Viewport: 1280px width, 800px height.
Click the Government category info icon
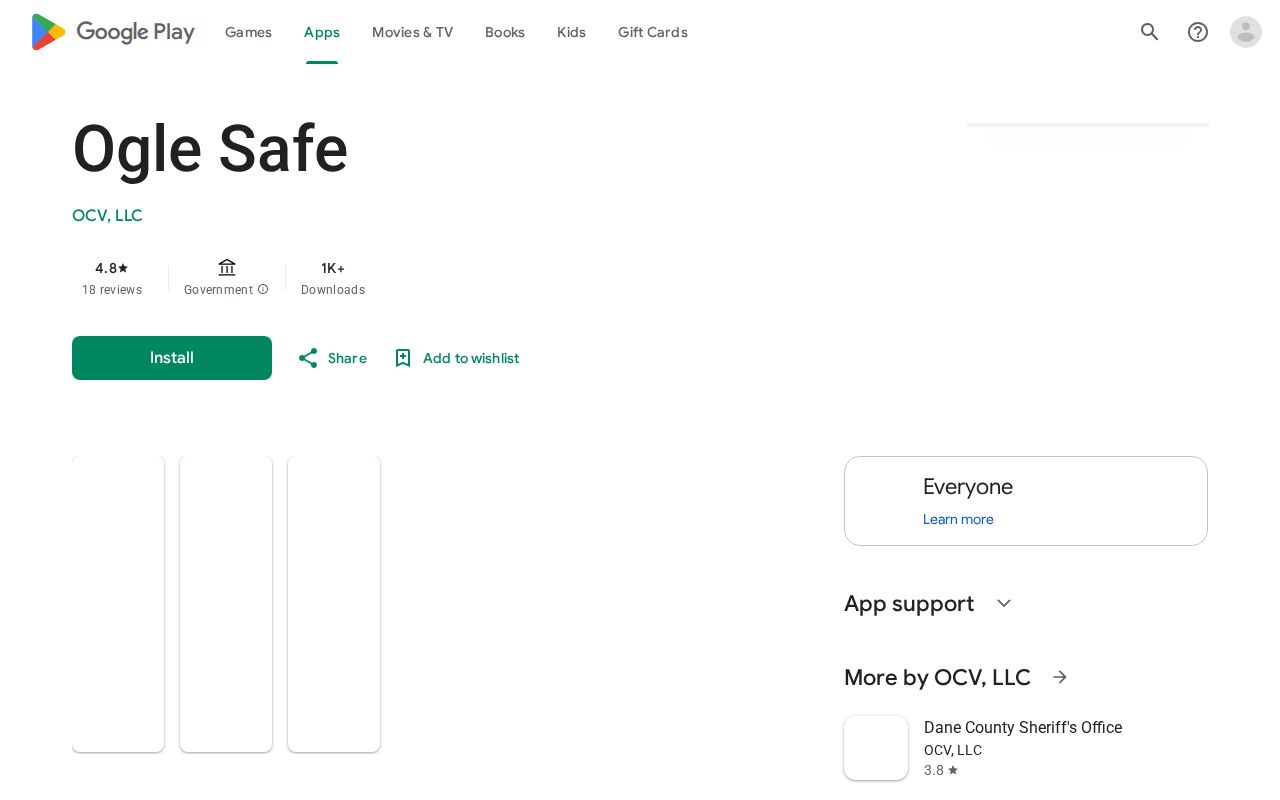point(263,290)
